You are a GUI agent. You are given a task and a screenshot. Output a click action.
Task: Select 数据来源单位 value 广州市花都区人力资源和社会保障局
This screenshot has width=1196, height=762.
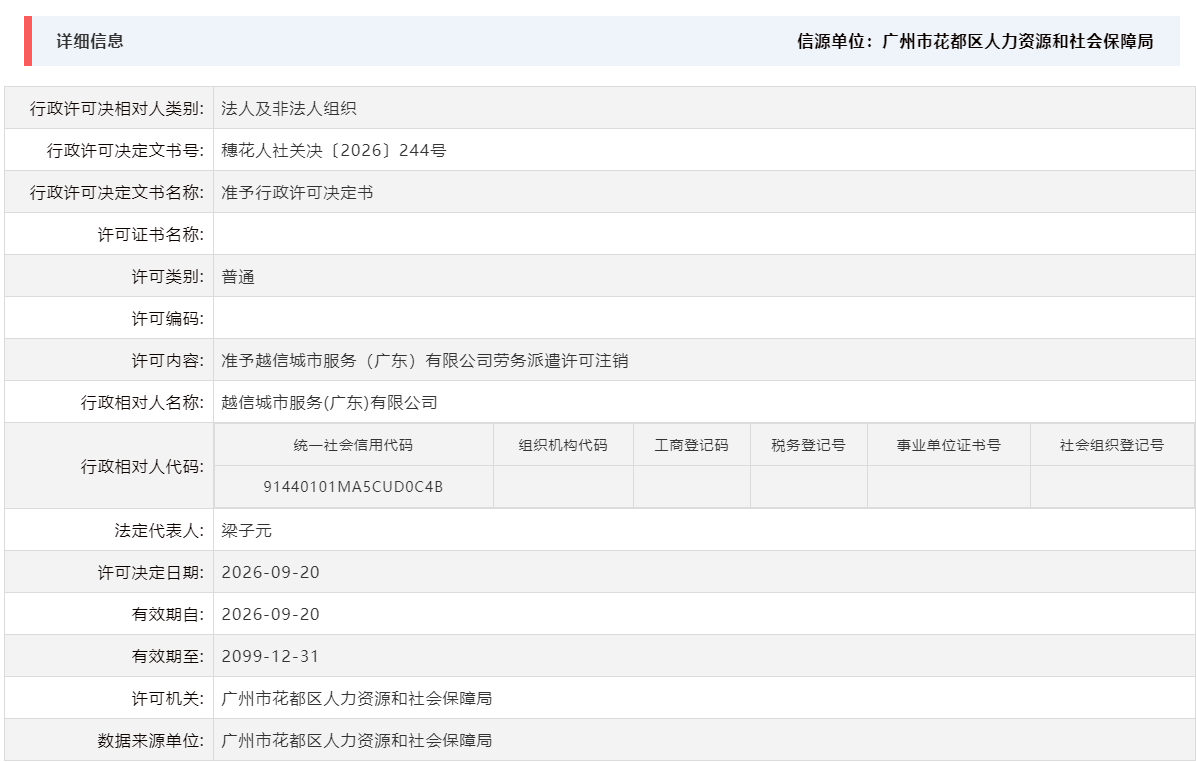click(356, 740)
